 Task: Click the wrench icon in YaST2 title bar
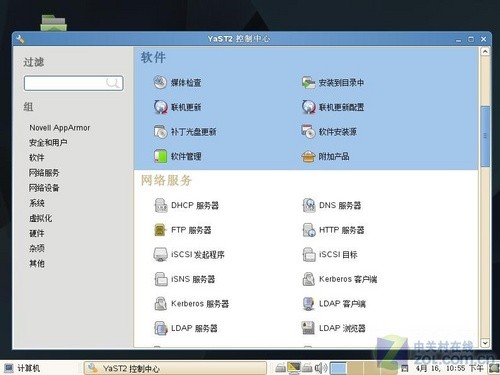click(20, 39)
